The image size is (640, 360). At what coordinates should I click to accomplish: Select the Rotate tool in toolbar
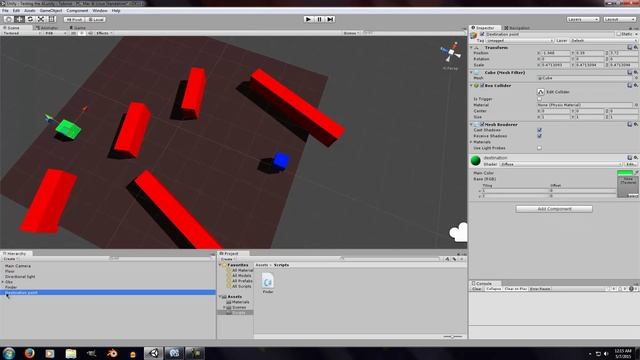[30, 19]
